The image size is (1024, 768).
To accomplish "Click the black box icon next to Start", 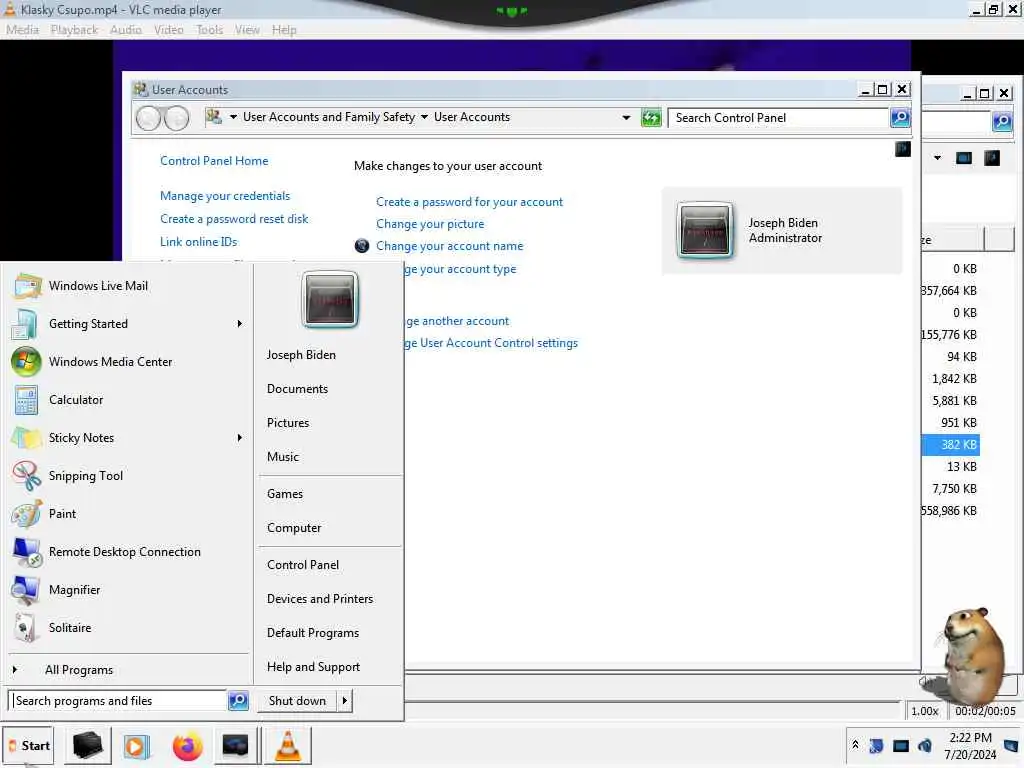I will (x=88, y=746).
